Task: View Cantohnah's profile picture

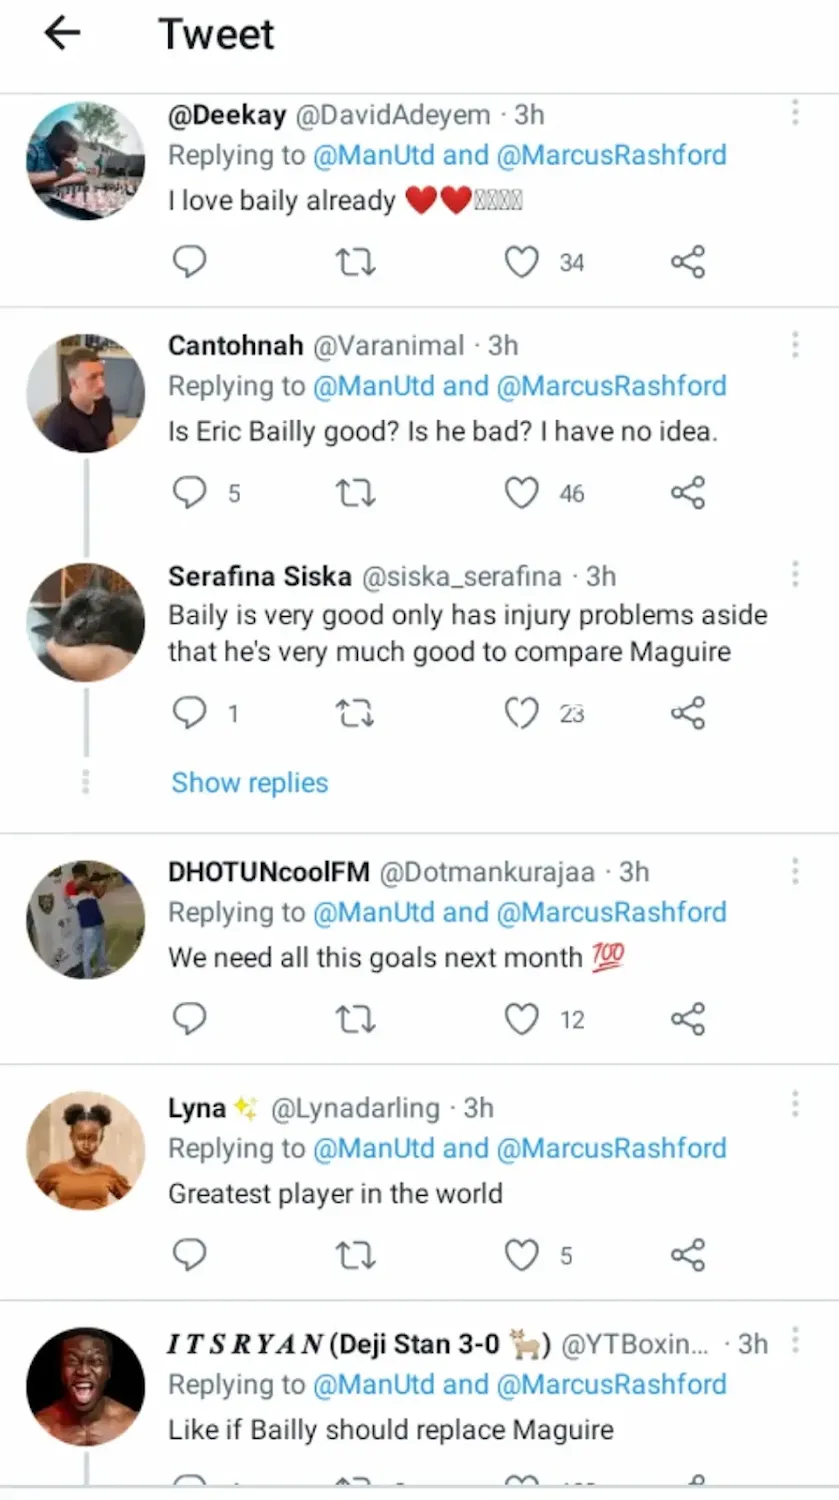Action: tap(85, 393)
